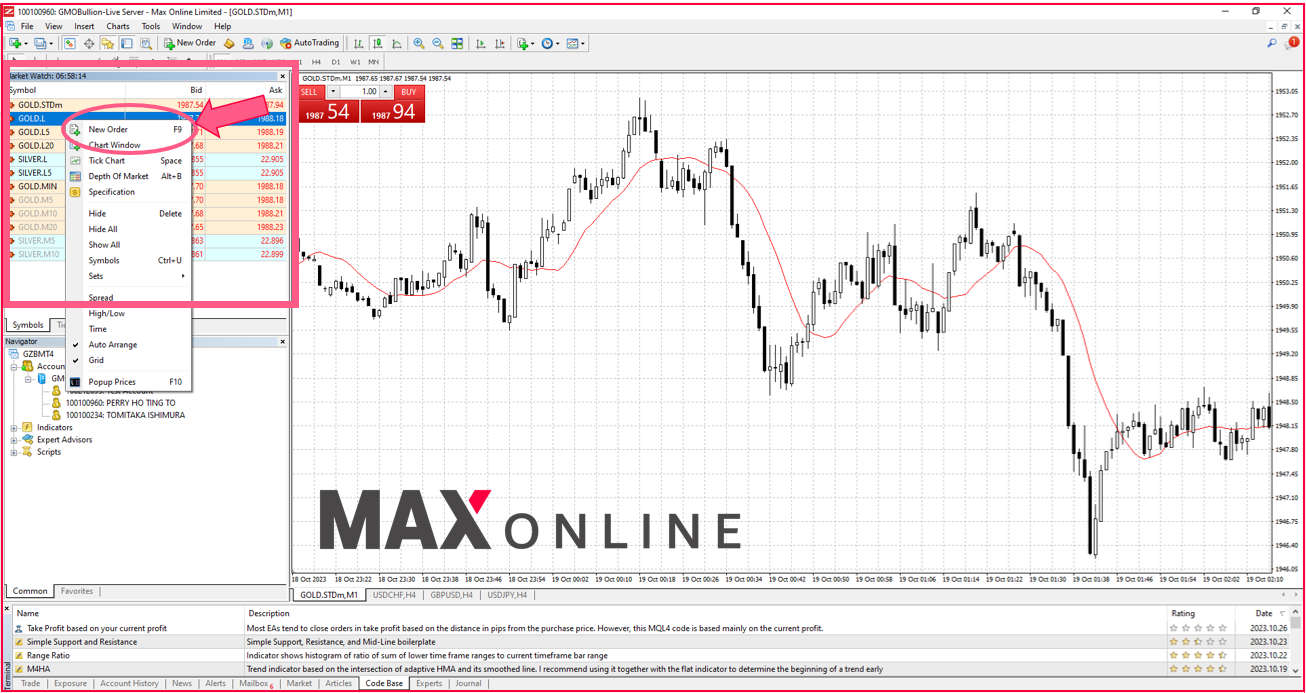This screenshot has height=693, width=1306.
Task: Enable Chart Shift icon
Action: point(500,43)
